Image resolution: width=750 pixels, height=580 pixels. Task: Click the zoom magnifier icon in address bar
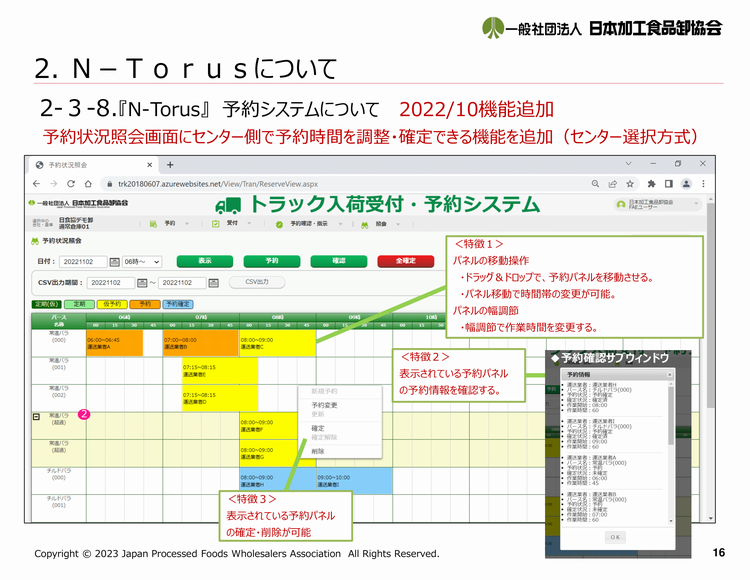595,184
